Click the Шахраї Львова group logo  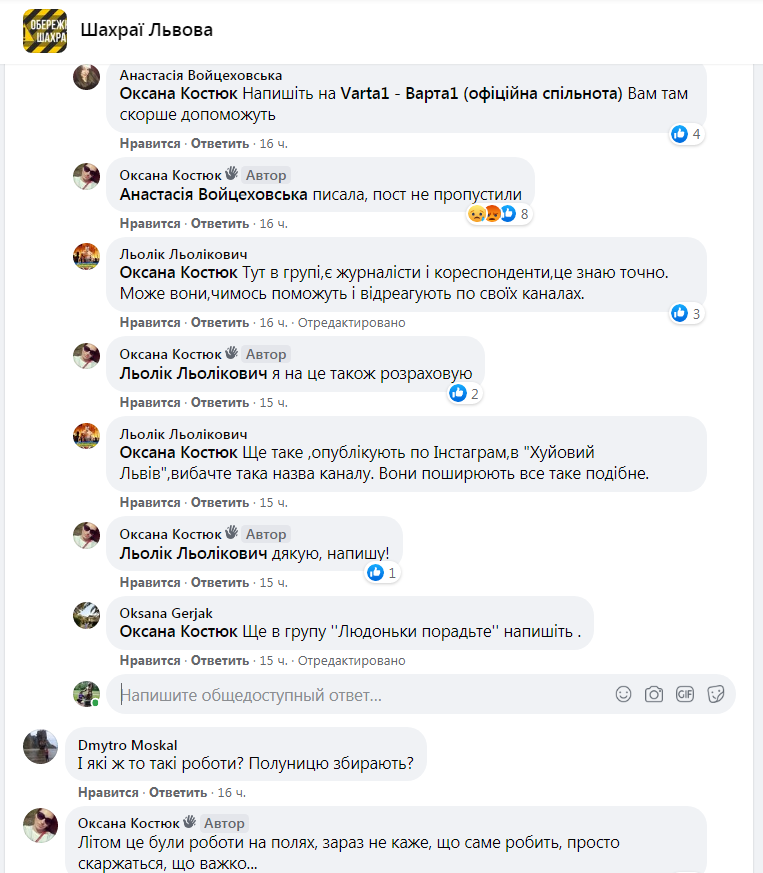tap(45, 31)
